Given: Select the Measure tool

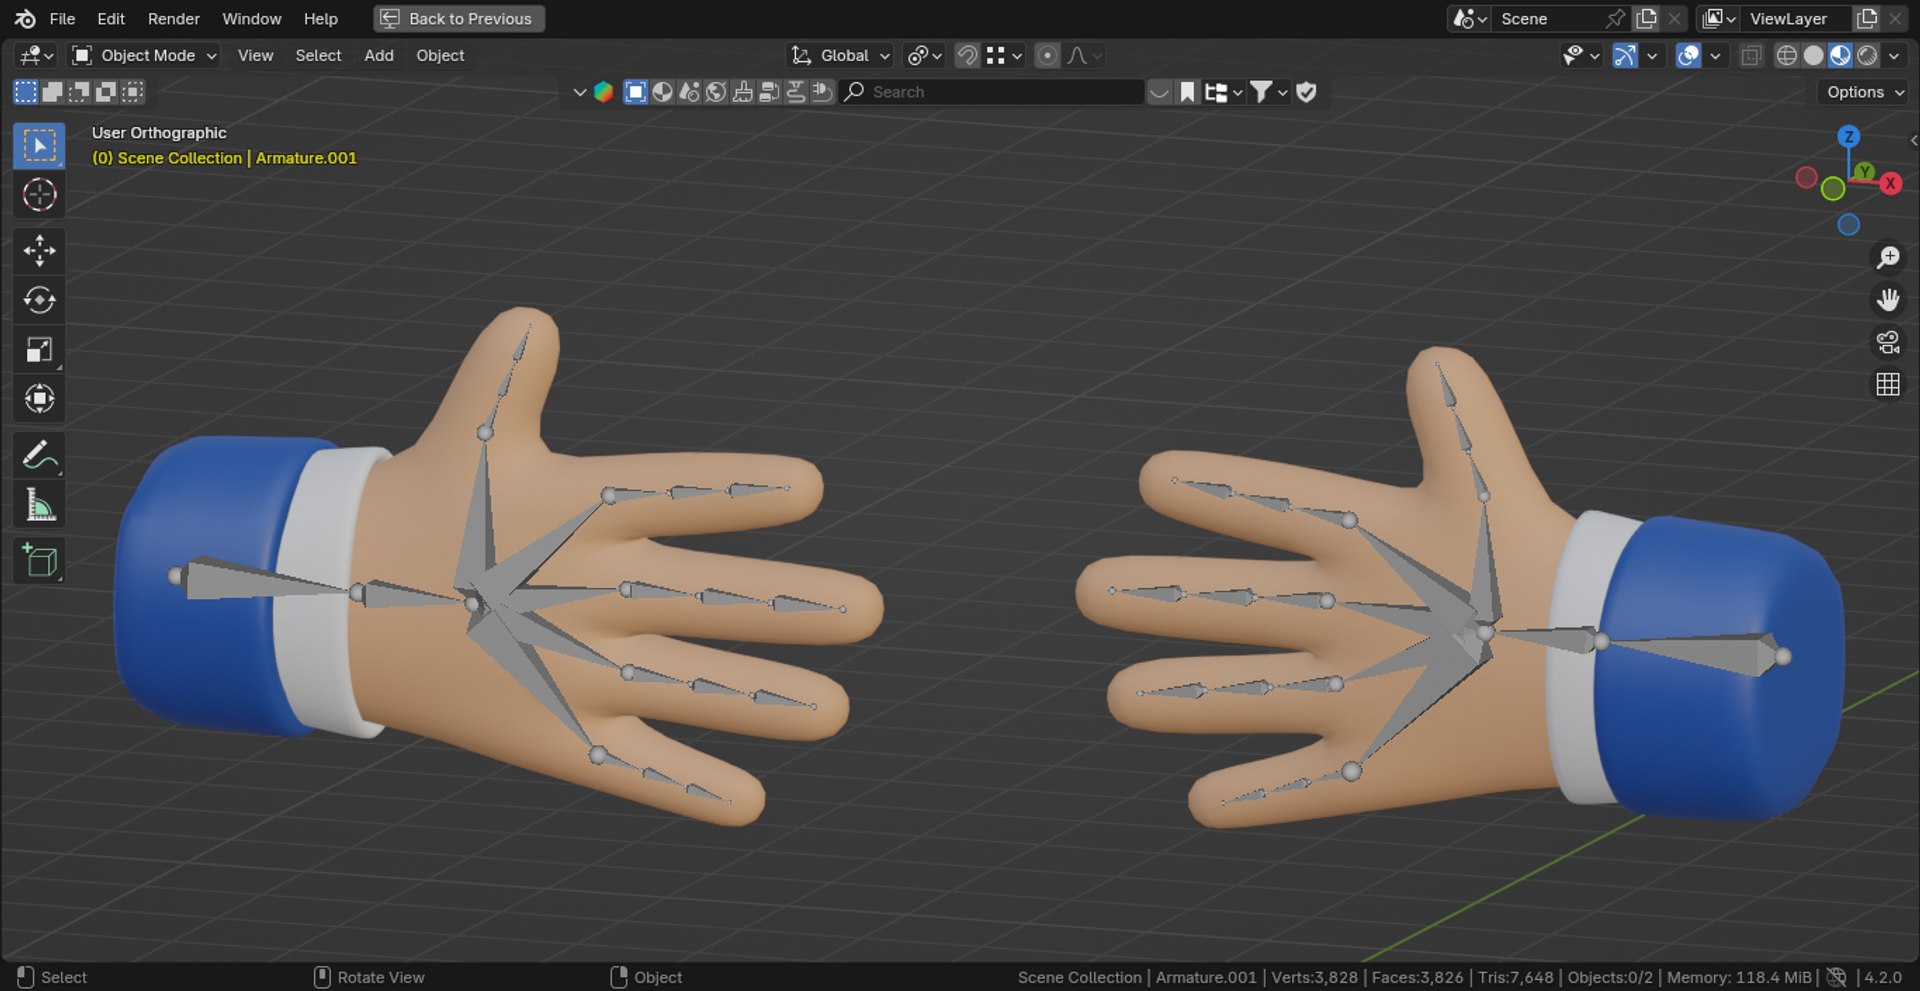Looking at the screenshot, I should [39, 505].
